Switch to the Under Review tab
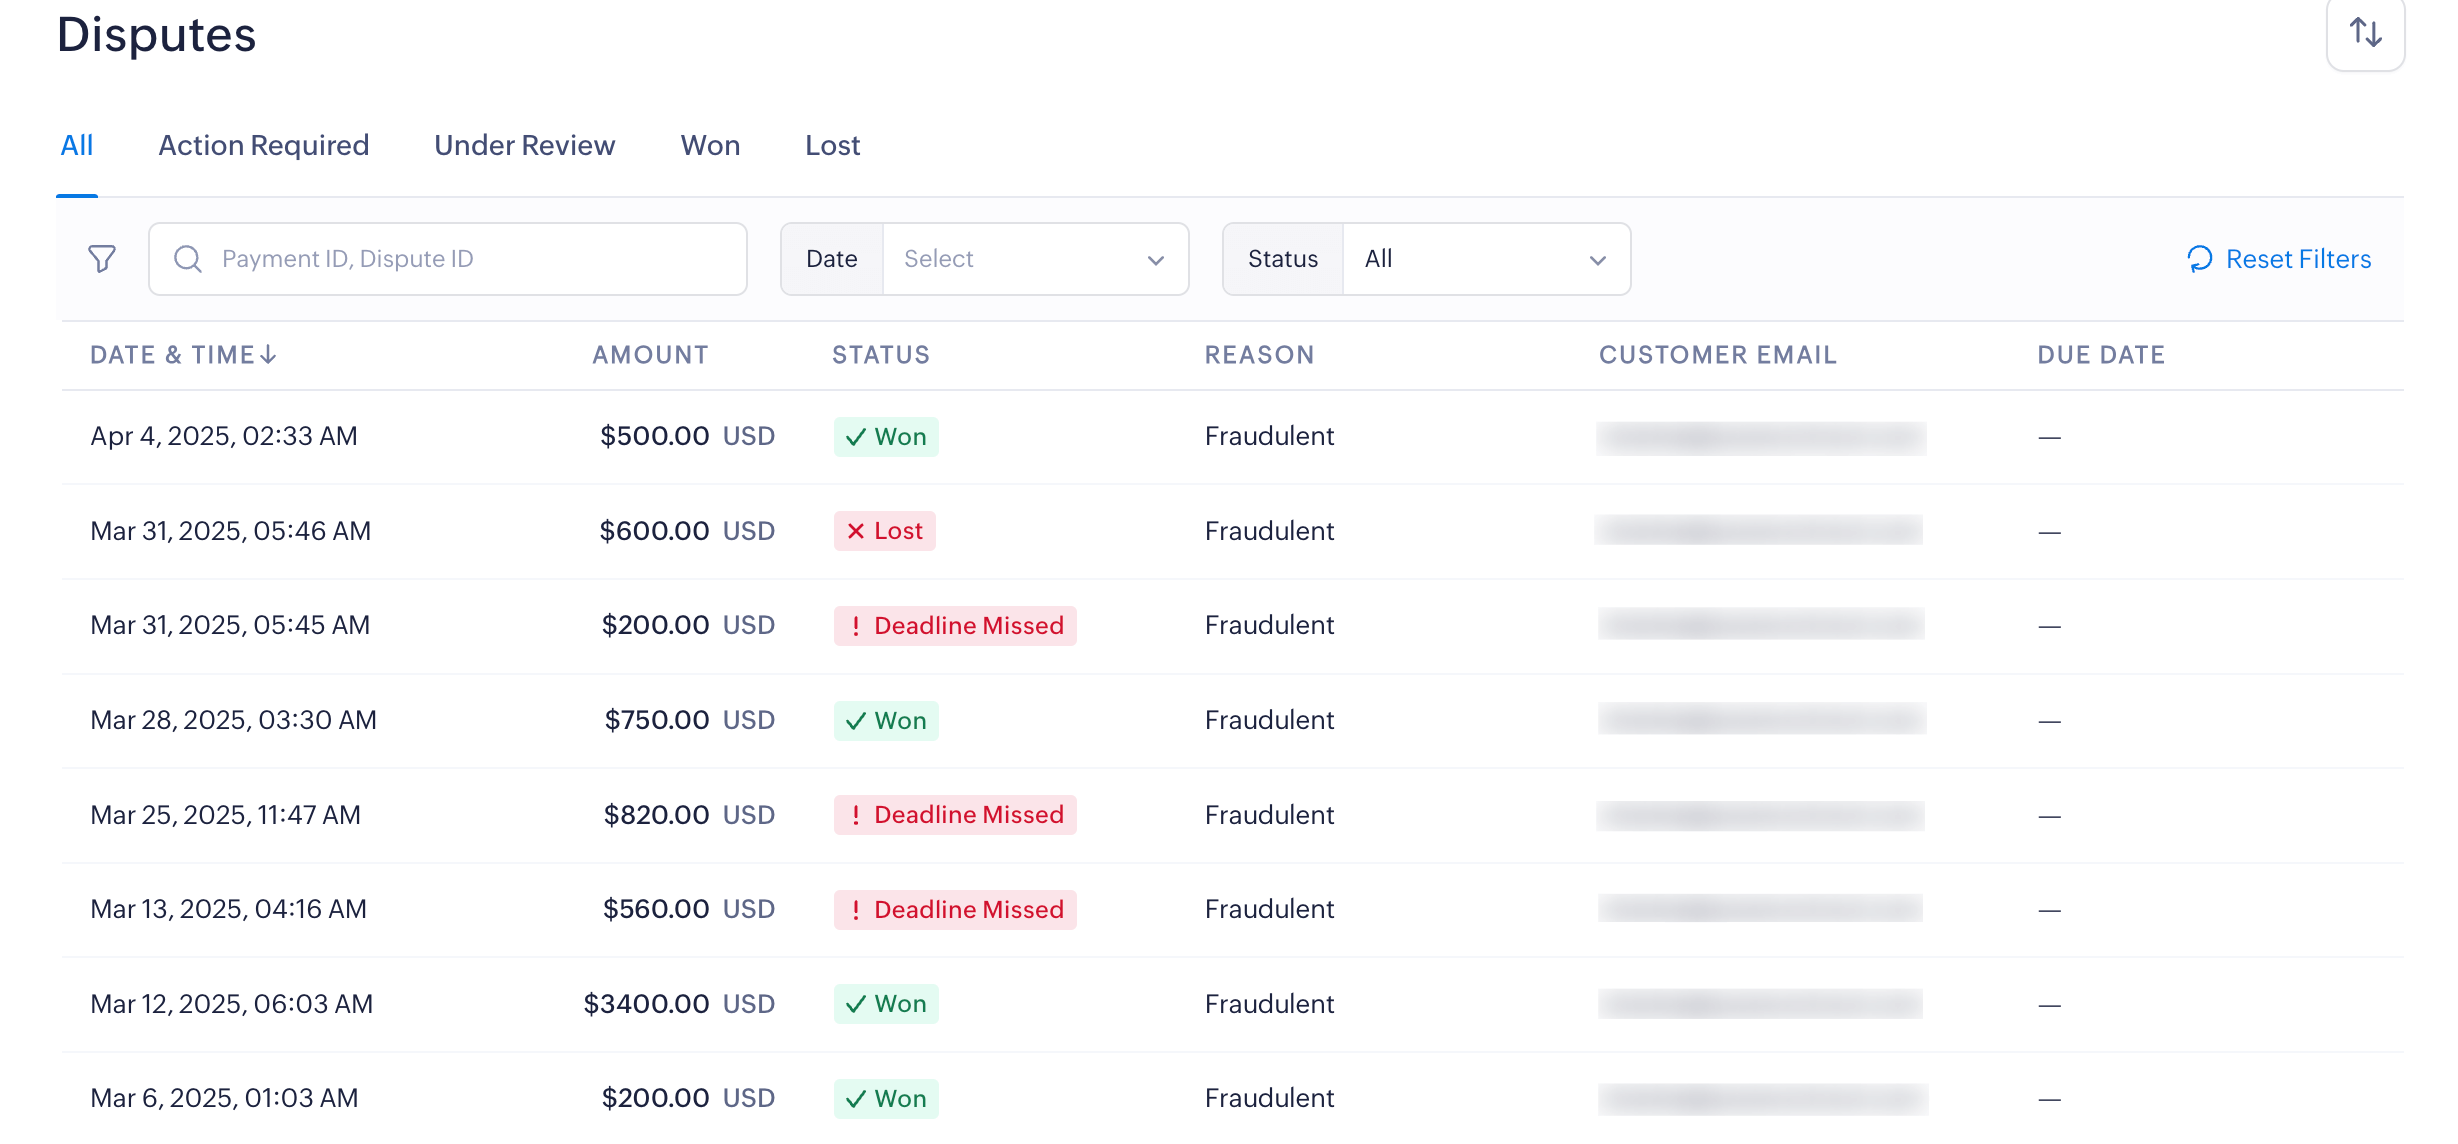This screenshot has width=2458, height=1144. (524, 146)
